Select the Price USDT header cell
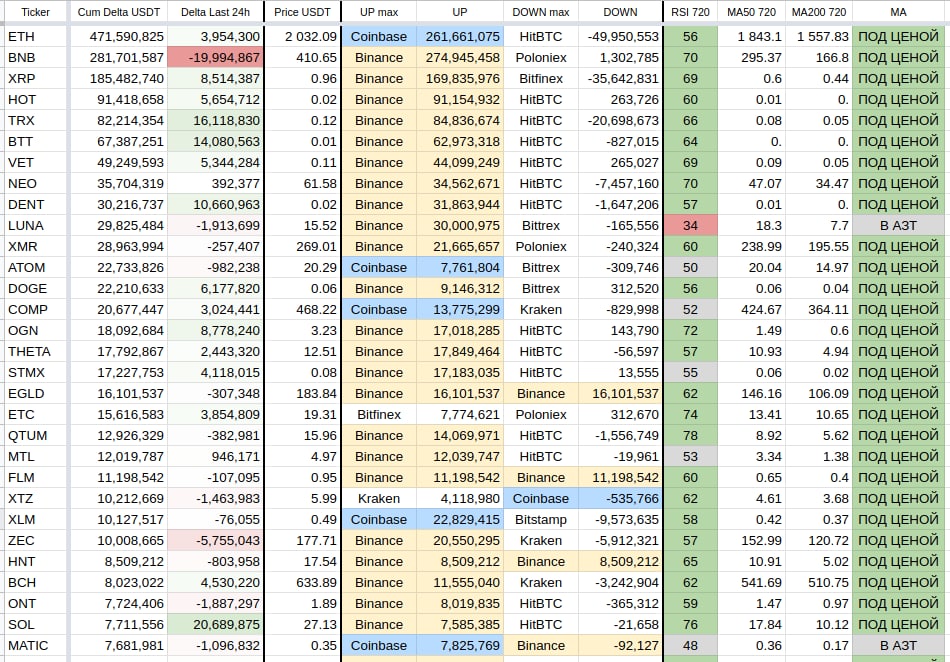This screenshot has height=662, width=950. click(302, 12)
